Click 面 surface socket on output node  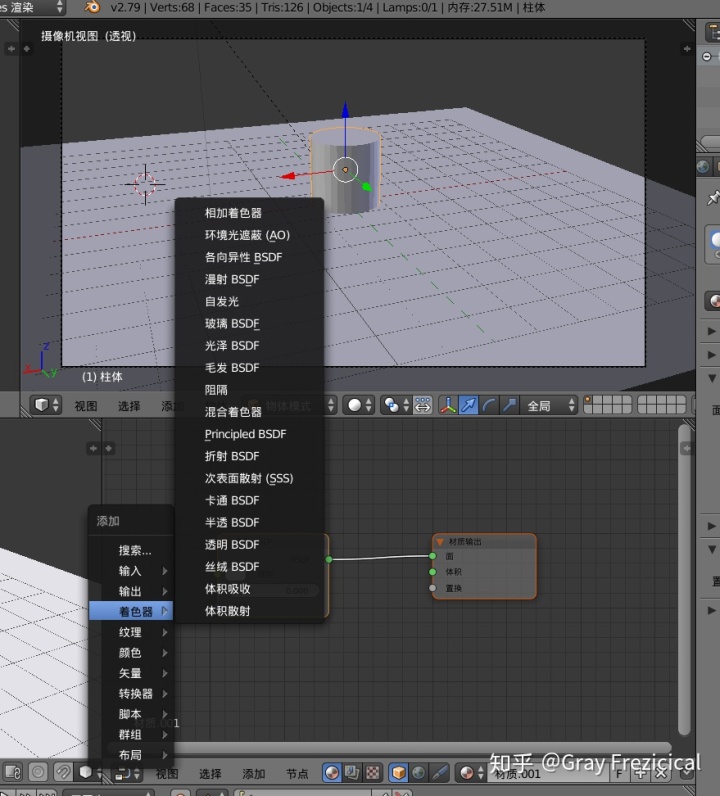pos(433,556)
